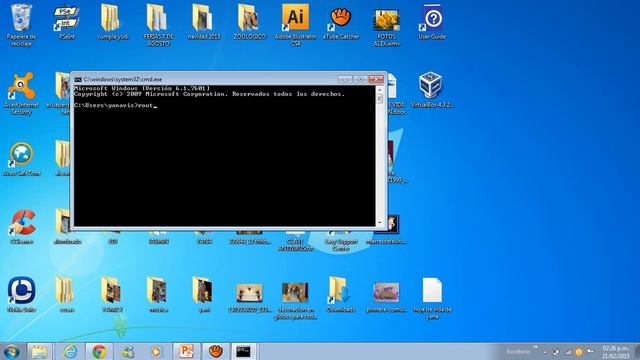Open the taskbar clock and date
This screenshot has height=360, width=640.
click(x=616, y=352)
